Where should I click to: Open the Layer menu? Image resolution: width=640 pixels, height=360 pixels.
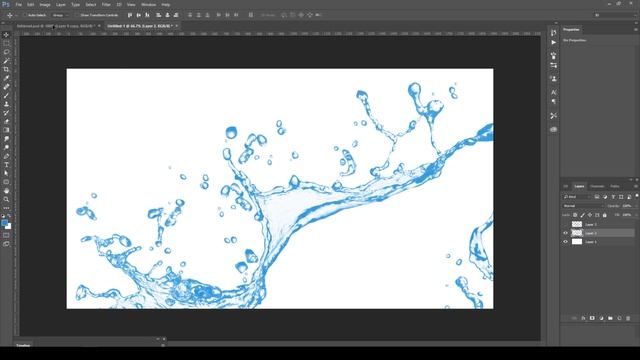[60, 4]
